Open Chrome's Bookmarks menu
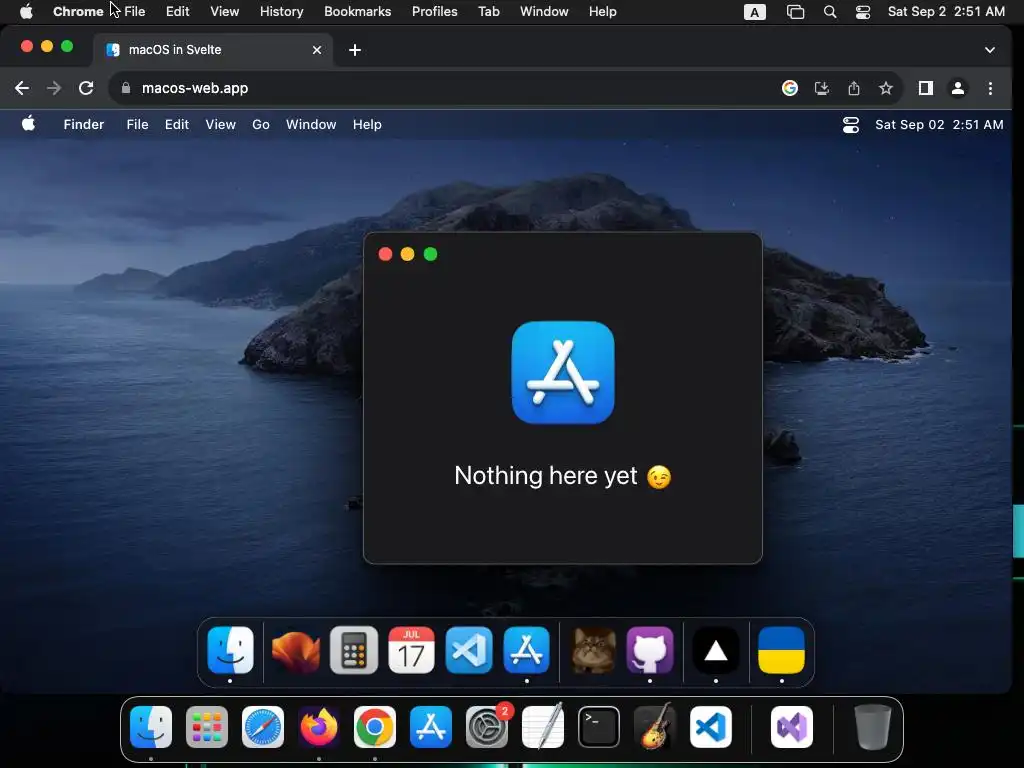 [x=357, y=12]
